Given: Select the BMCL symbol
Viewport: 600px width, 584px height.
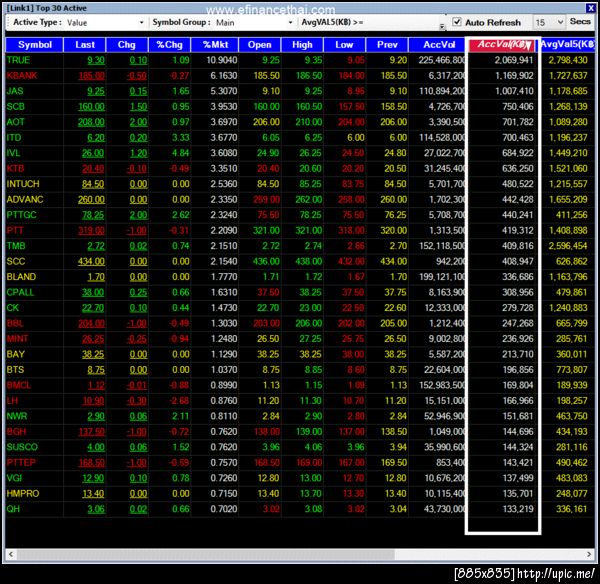Looking at the screenshot, I should [x=18, y=385].
